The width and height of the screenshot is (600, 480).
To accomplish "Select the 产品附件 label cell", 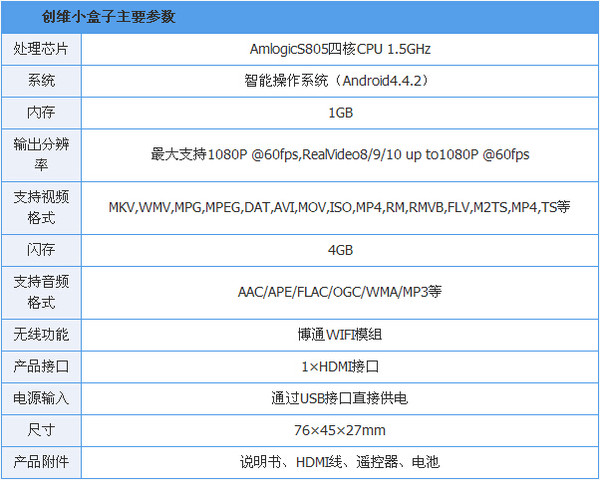I will [41, 462].
